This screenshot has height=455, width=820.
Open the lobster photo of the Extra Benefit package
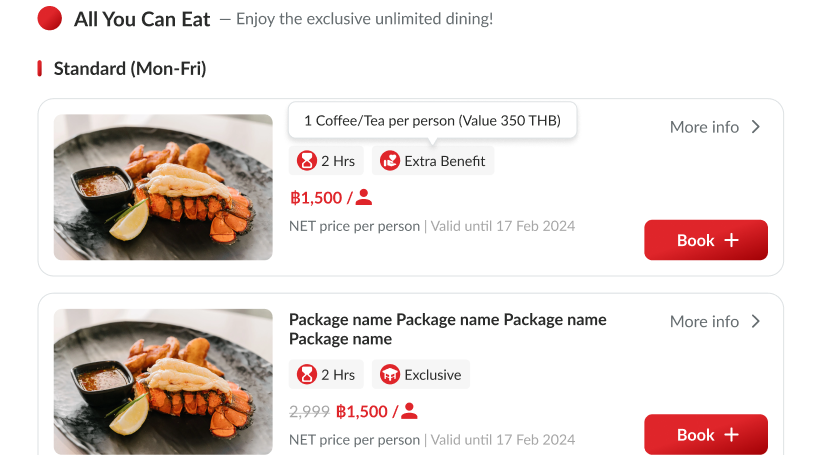(x=163, y=187)
